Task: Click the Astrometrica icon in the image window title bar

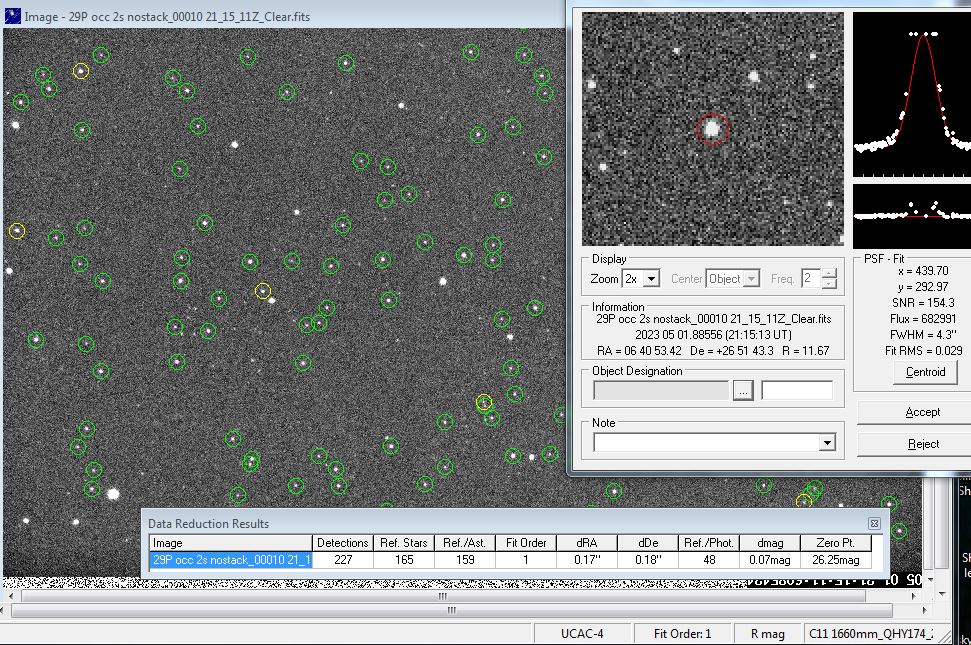Action: click(12, 16)
